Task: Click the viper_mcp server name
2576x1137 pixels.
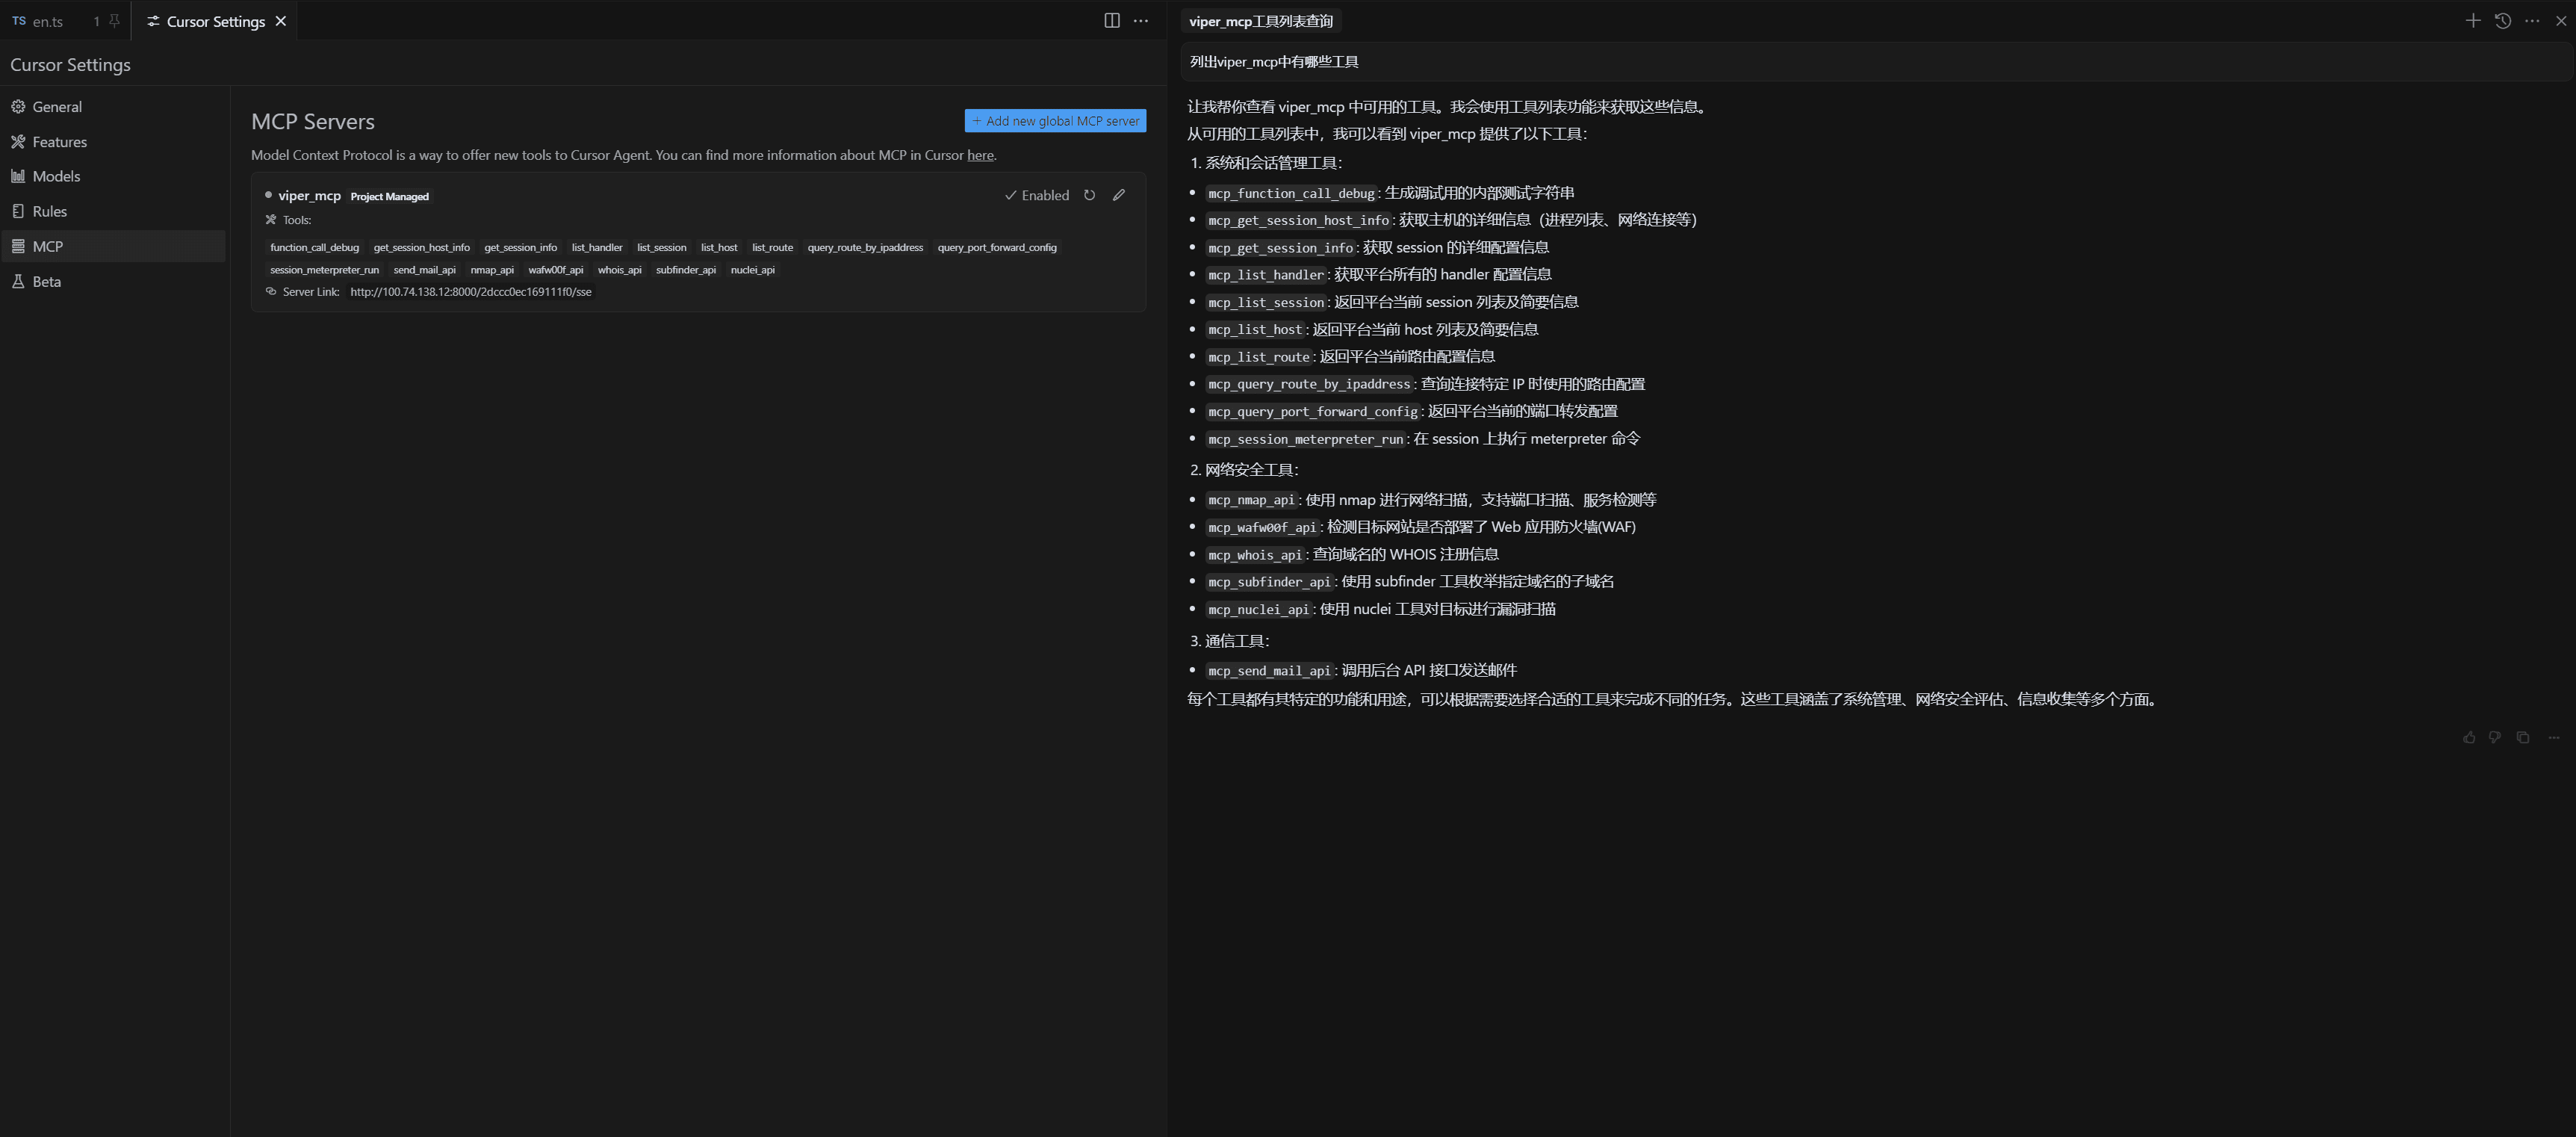Action: 309,195
